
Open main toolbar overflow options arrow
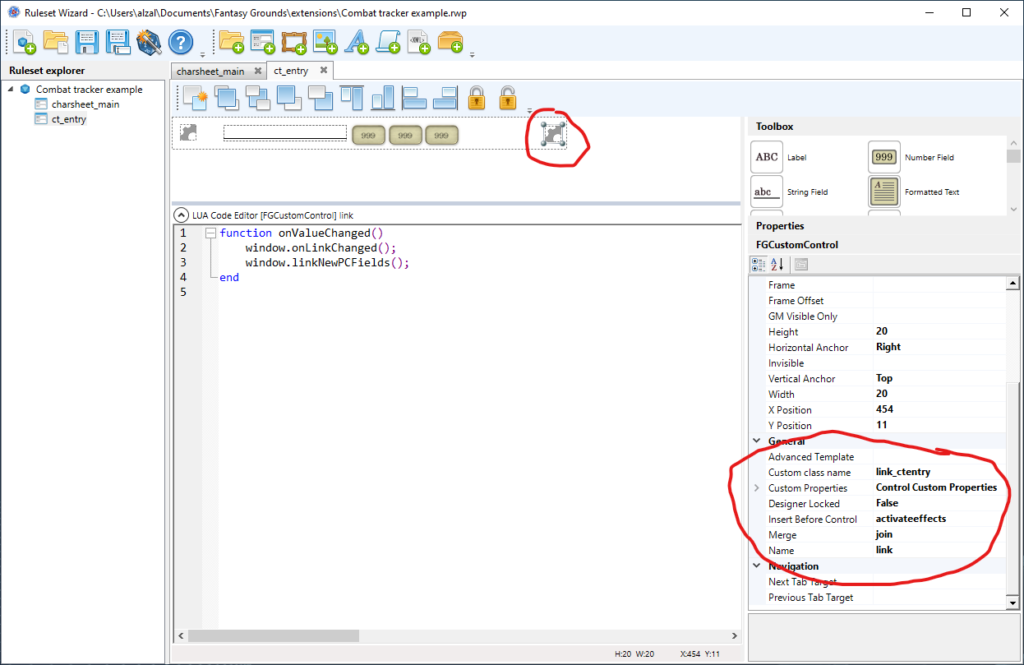point(202,55)
